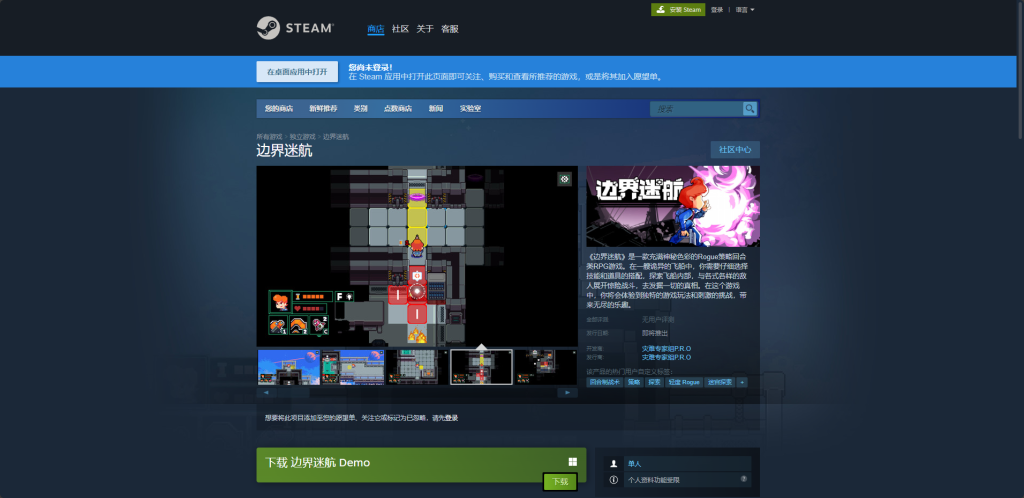Select the first blue-sky screenshot thumbnail
Viewport: 1024px width, 498px height.
[x=289, y=367]
